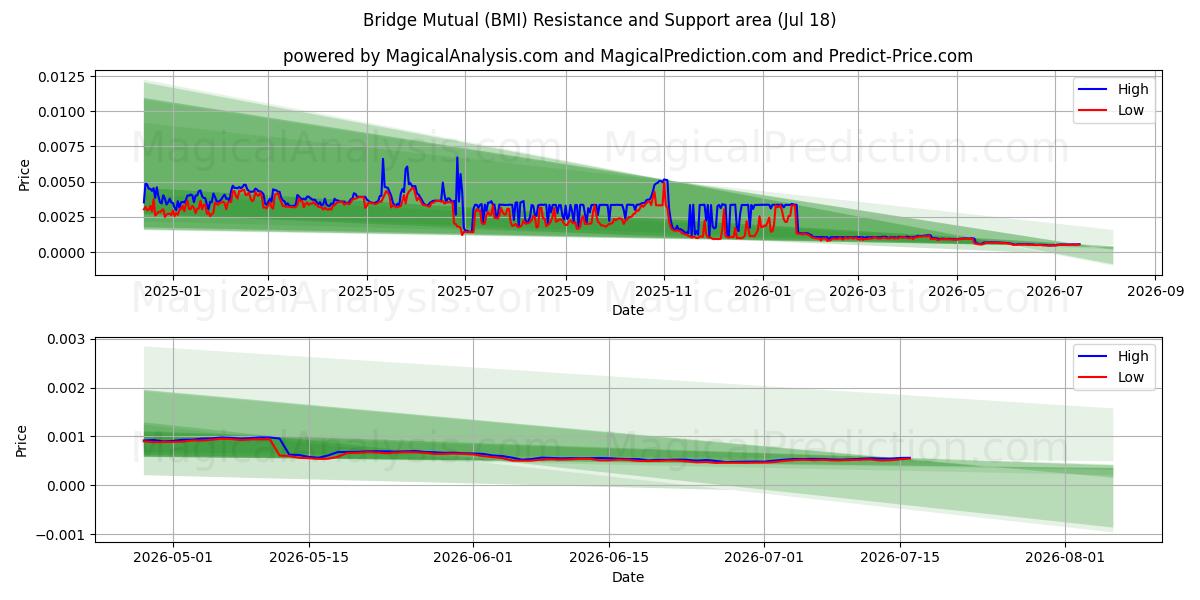Click the '2026-03' tick label on the top chart
Viewport: 1200px width, 600px height.
858,291
